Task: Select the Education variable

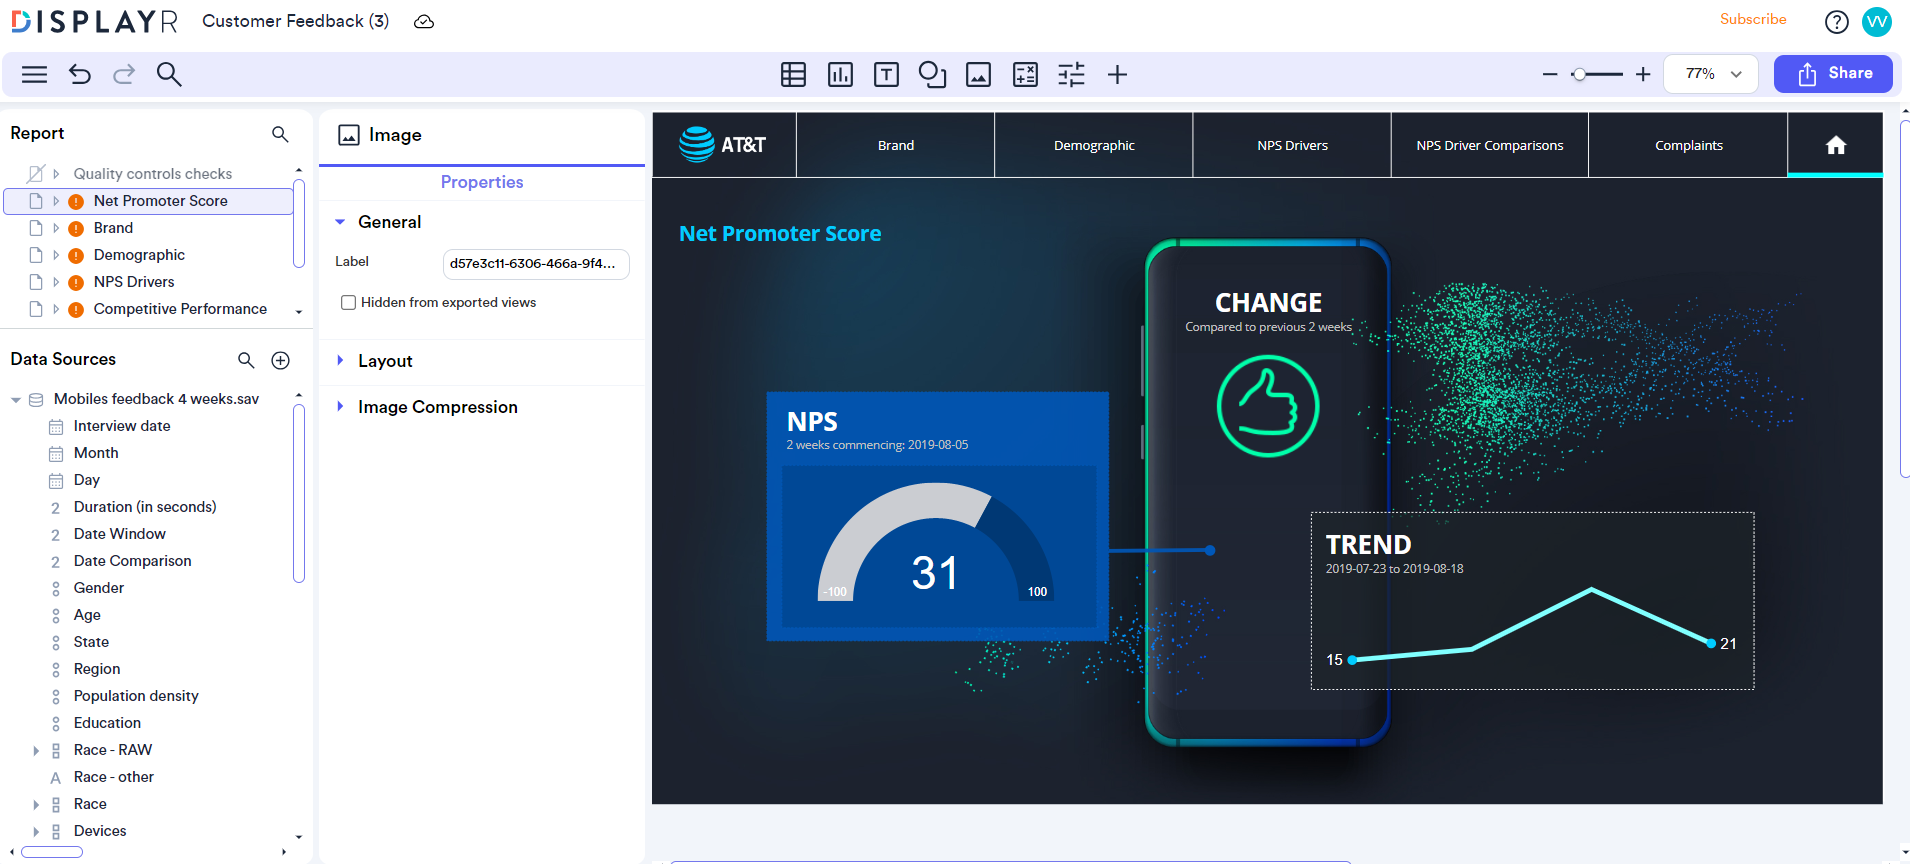Action: coord(107,723)
